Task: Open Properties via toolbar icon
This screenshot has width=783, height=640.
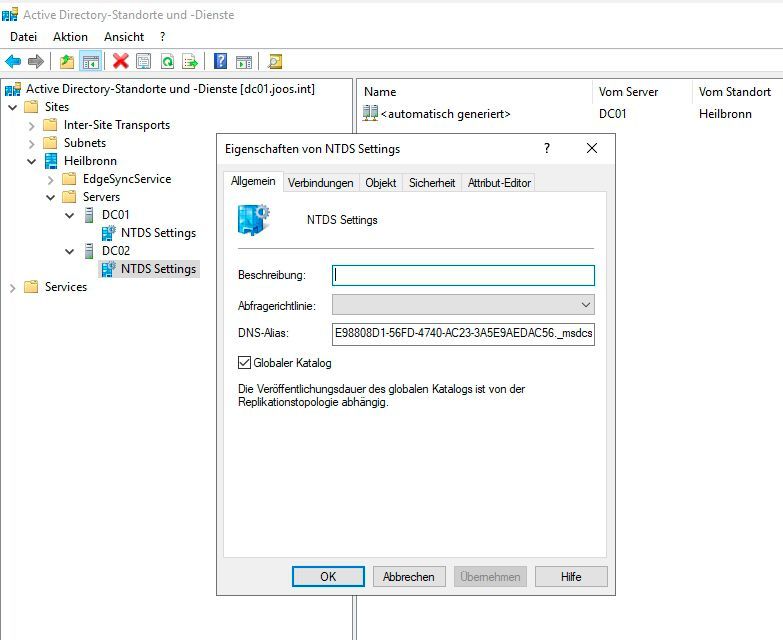Action: click(143, 62)
